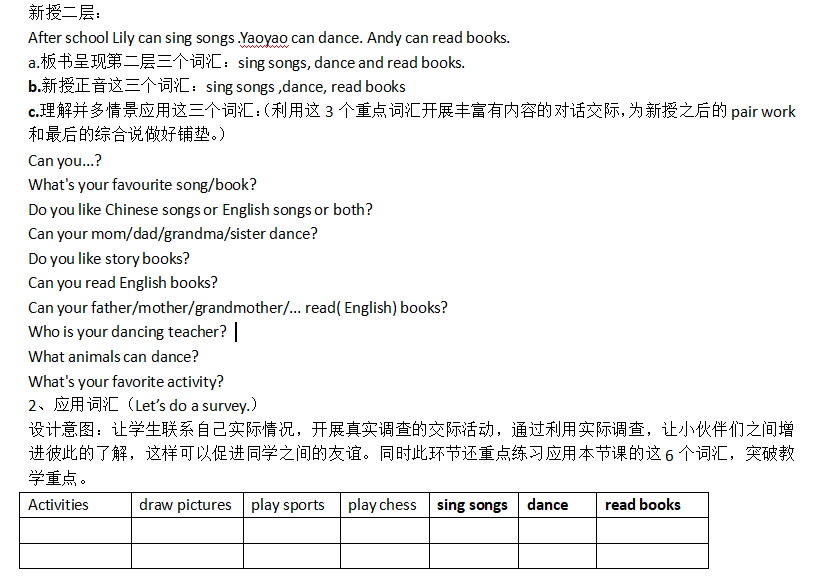The image size is (821, 579).
Task: Click the line '和最后的综合说做好铺垫。)'
Action: (127, 135)
